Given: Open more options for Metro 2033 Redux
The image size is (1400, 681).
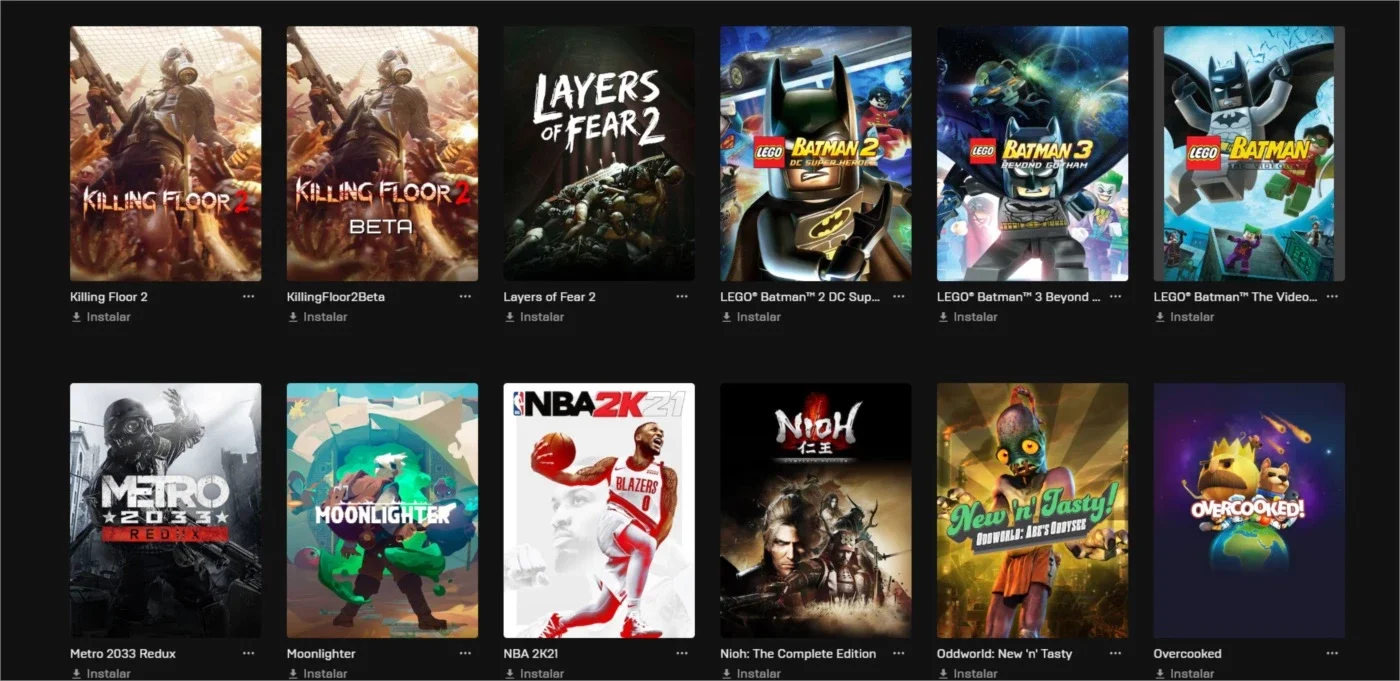Looking at the screenshot, I should 248,653.
